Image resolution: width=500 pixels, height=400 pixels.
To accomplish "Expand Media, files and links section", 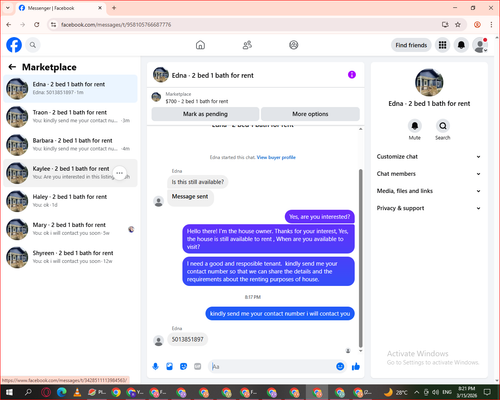I will 429,191.
